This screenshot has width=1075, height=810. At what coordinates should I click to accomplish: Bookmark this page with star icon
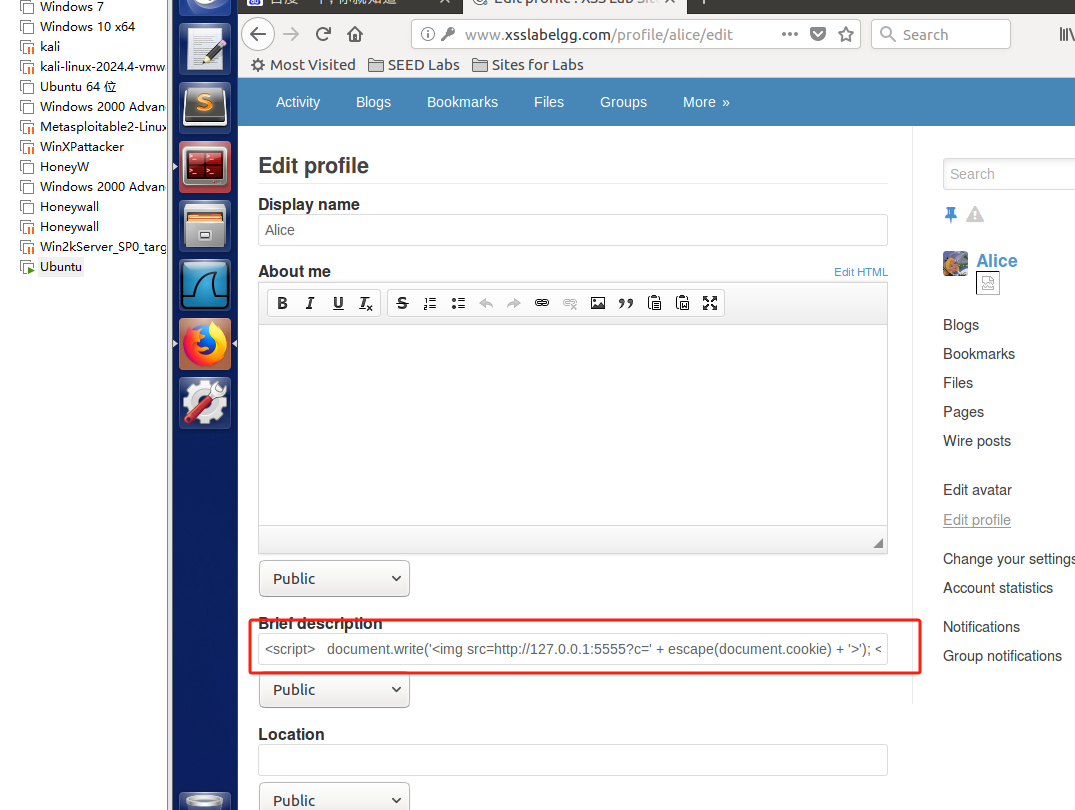(x=846, y=34)
